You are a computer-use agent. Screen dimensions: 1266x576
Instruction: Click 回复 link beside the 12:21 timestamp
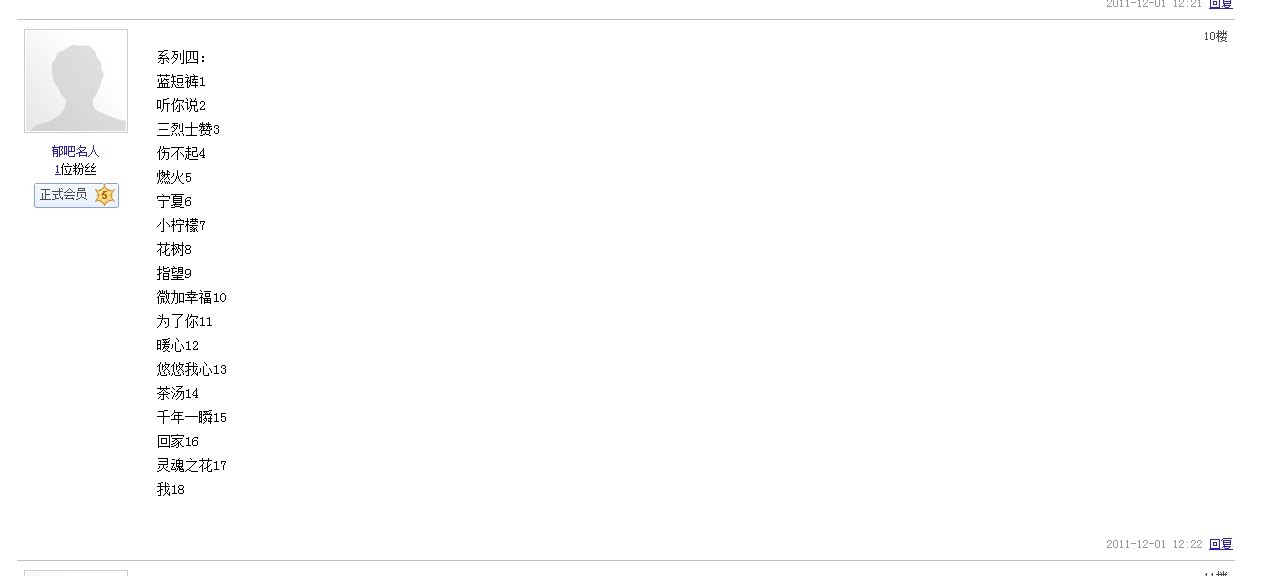pyautogui.click(x=1221, y=4)
